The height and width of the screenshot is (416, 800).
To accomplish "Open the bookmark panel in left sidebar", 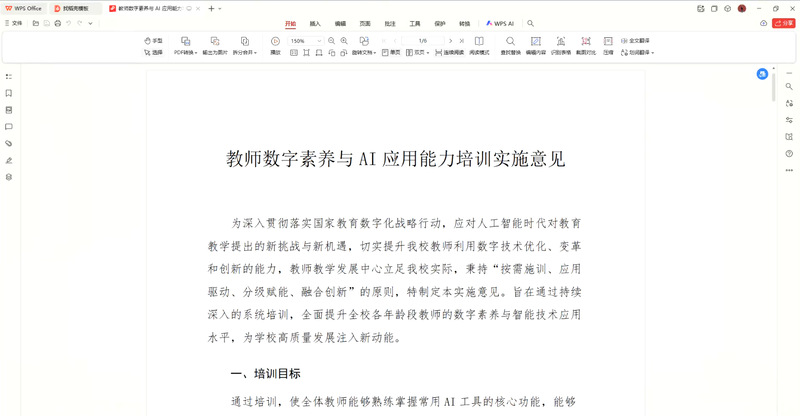I will (x=9, y=93).
